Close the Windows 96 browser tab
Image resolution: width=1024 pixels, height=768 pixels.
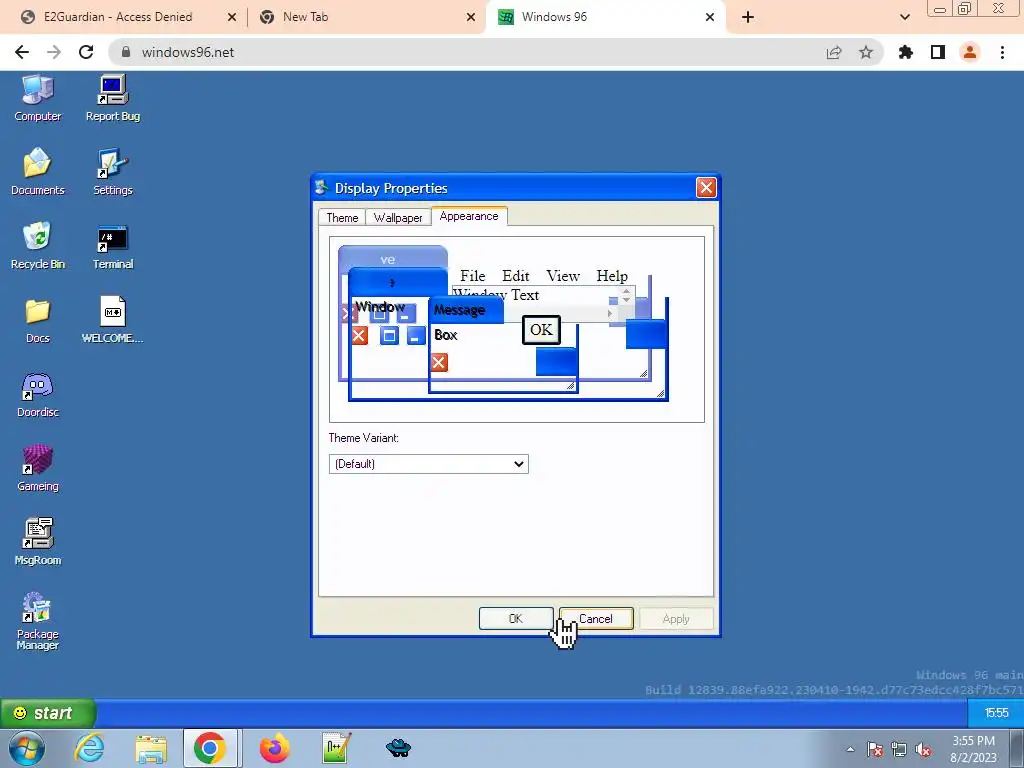click(x=710, y=17)
